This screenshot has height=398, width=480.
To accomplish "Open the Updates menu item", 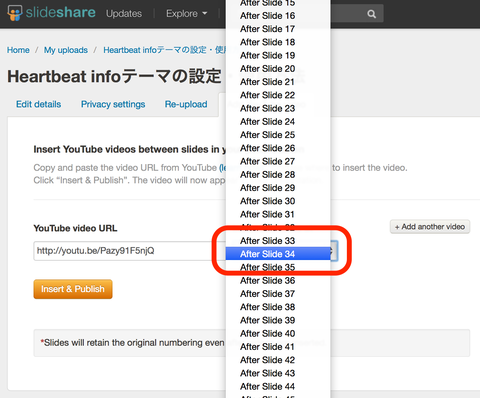I will [x=124, y=14].
